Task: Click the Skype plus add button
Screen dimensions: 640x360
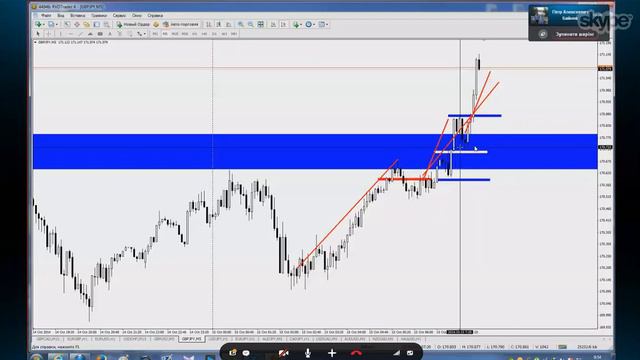Action: click(x=332, y=353)
